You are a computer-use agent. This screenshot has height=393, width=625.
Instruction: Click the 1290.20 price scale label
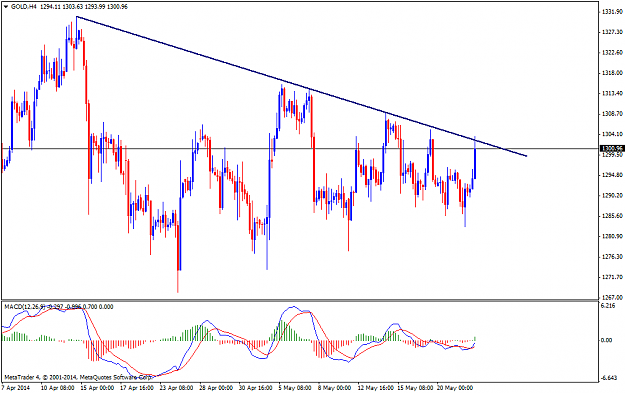(x=613, y=195)
